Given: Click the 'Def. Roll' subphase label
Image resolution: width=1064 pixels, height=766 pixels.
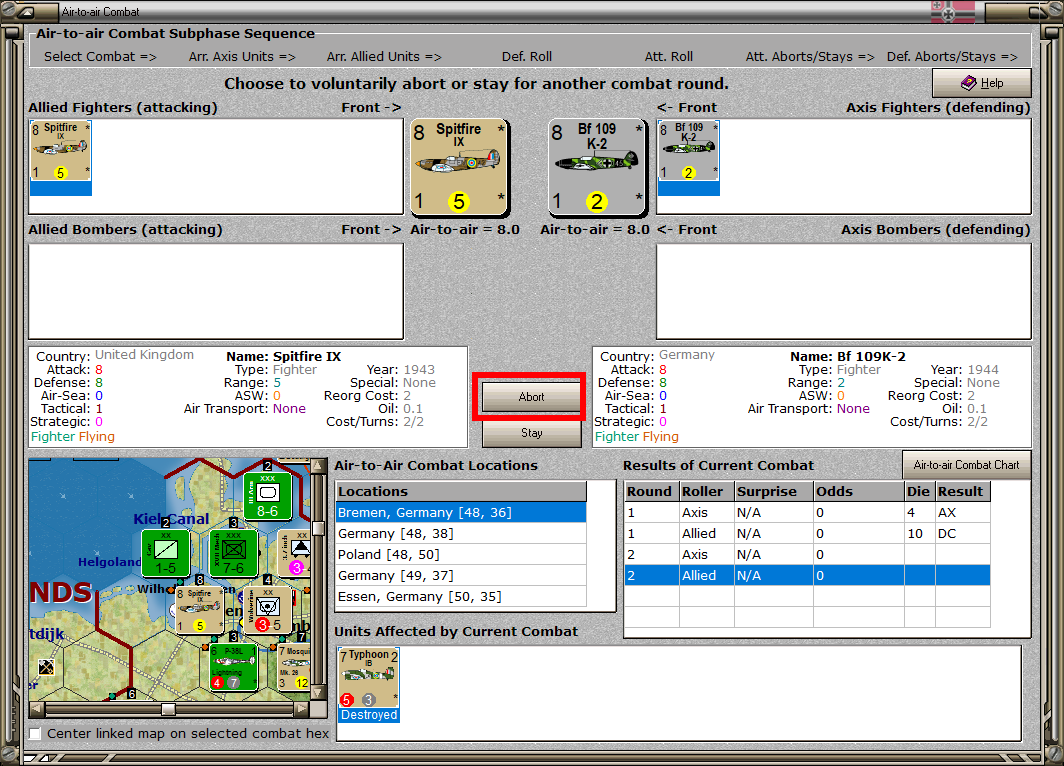Looking at the screenshot, I should 527,56.
